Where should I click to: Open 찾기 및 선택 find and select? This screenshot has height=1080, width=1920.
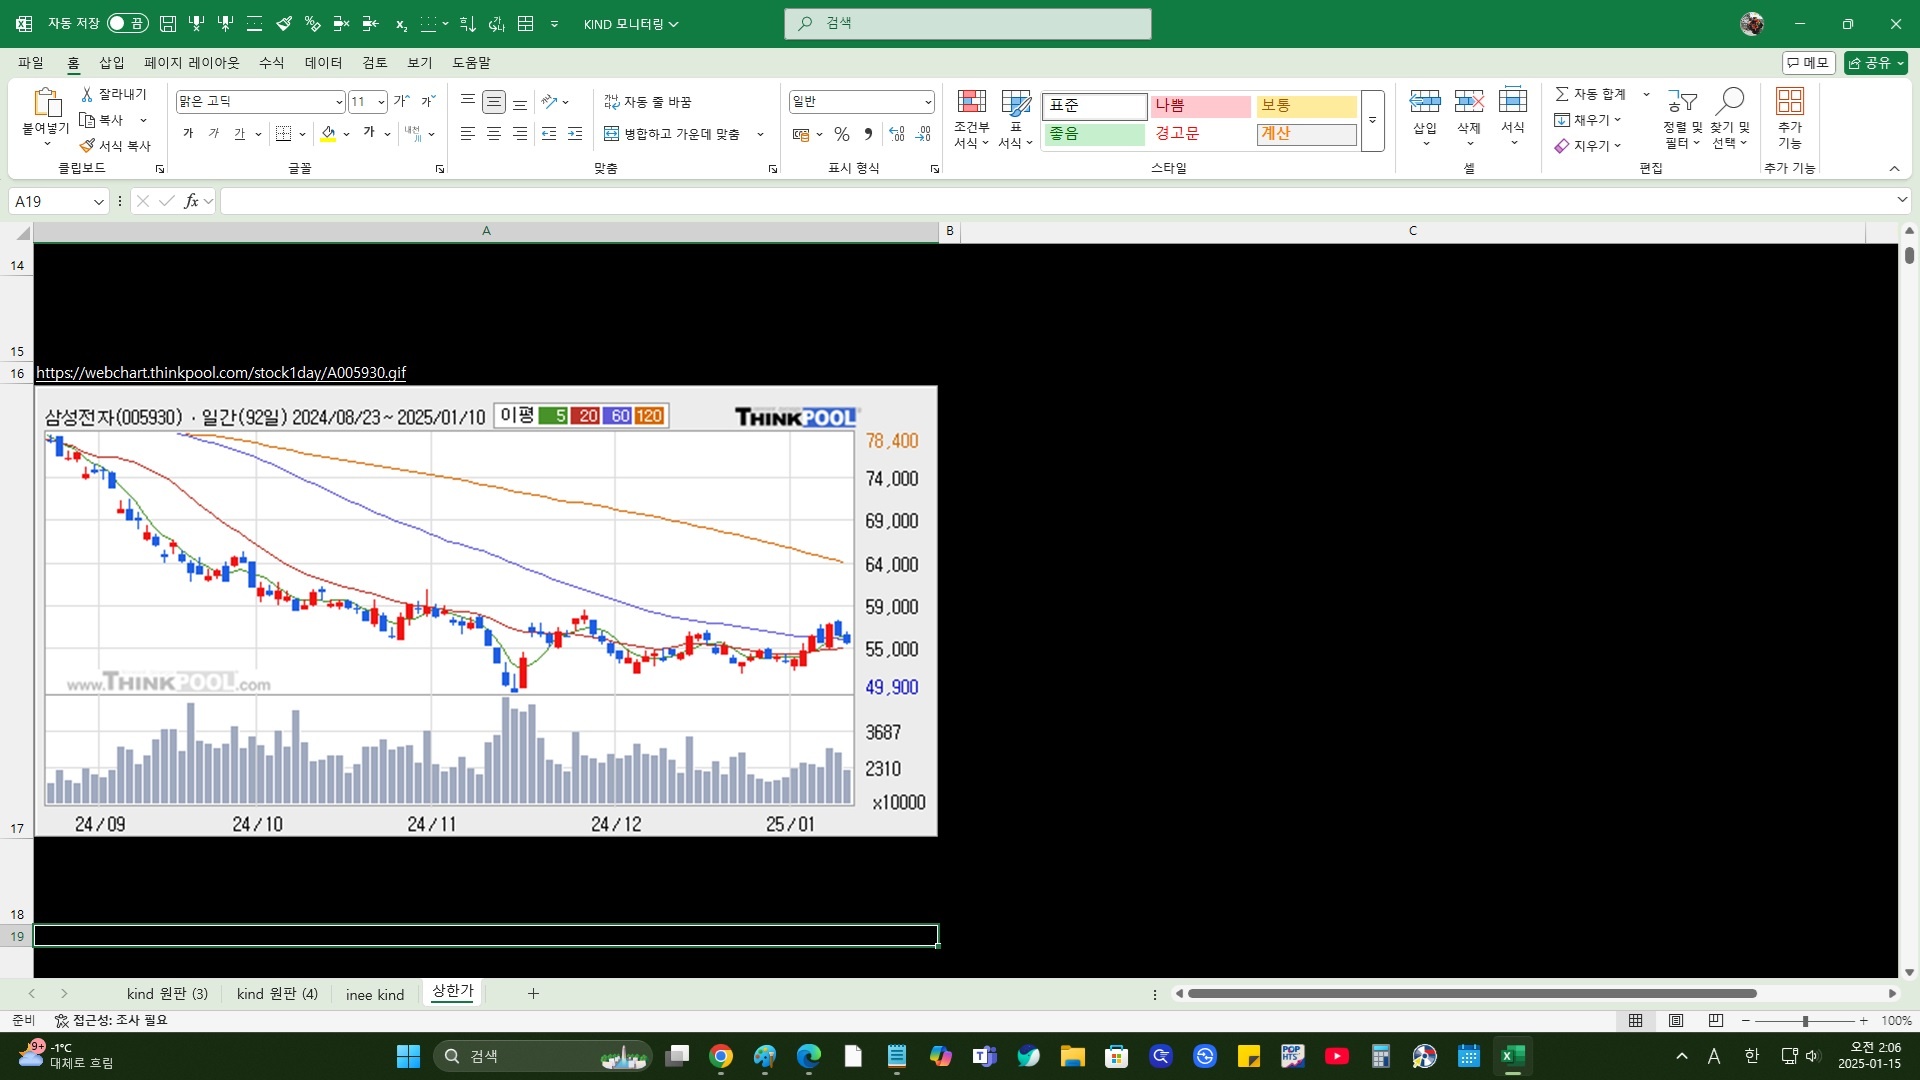click(x=1730, y=119)
